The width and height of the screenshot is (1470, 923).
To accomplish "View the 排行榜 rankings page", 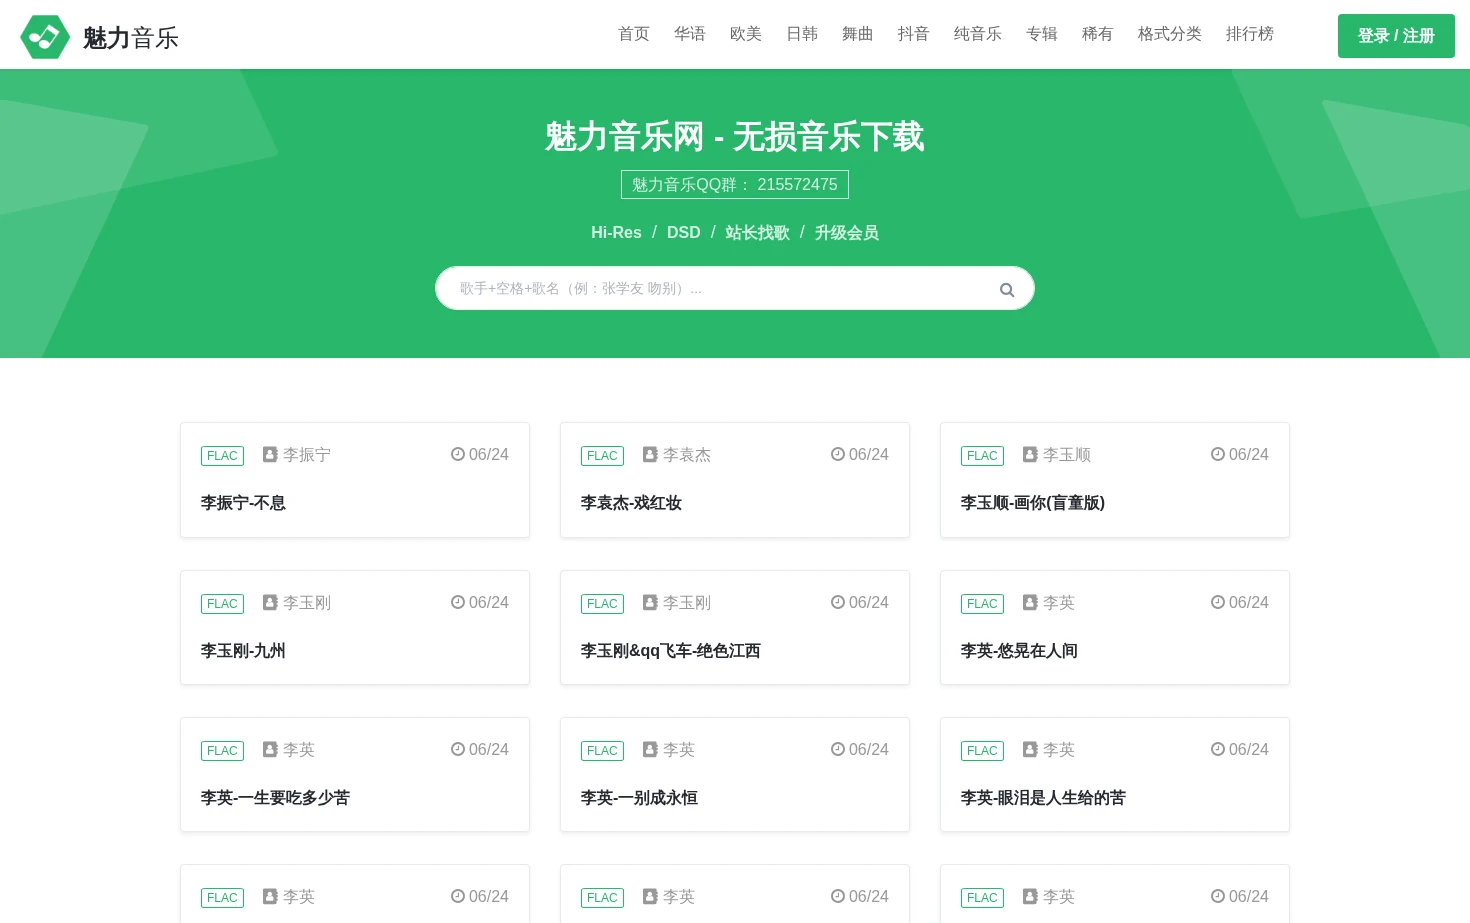I will point(1250,34).
